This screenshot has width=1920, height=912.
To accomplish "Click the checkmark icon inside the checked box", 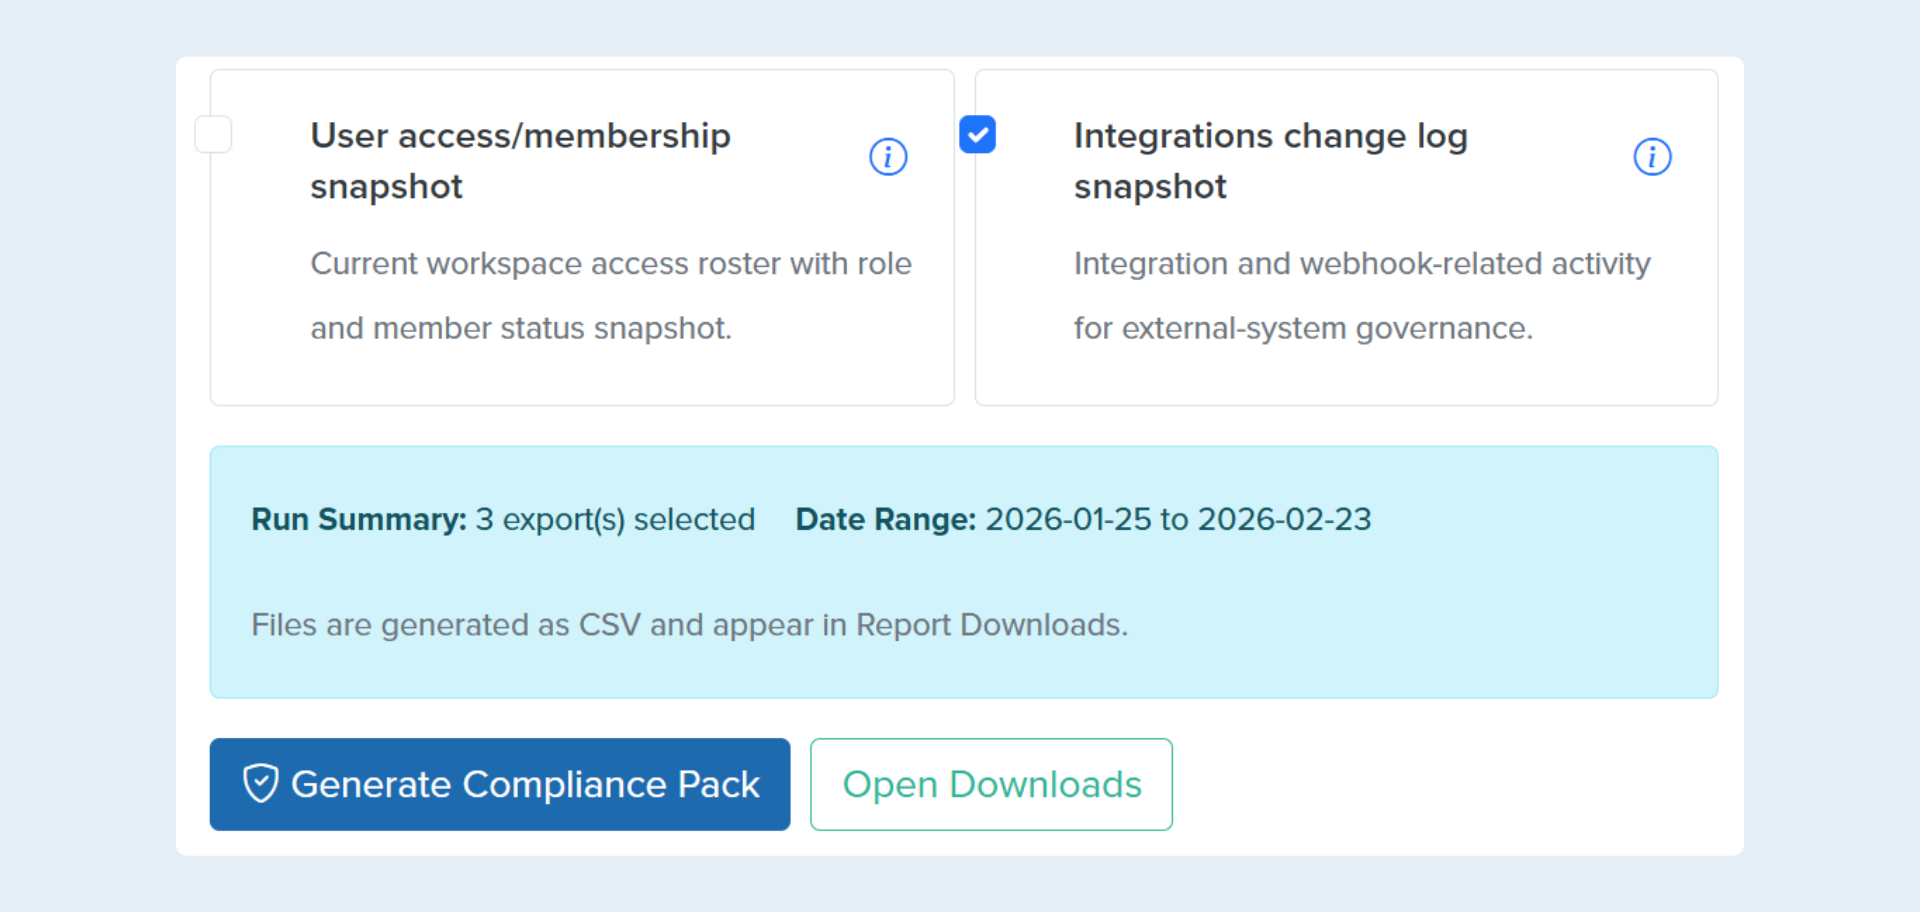I will 977,134.
